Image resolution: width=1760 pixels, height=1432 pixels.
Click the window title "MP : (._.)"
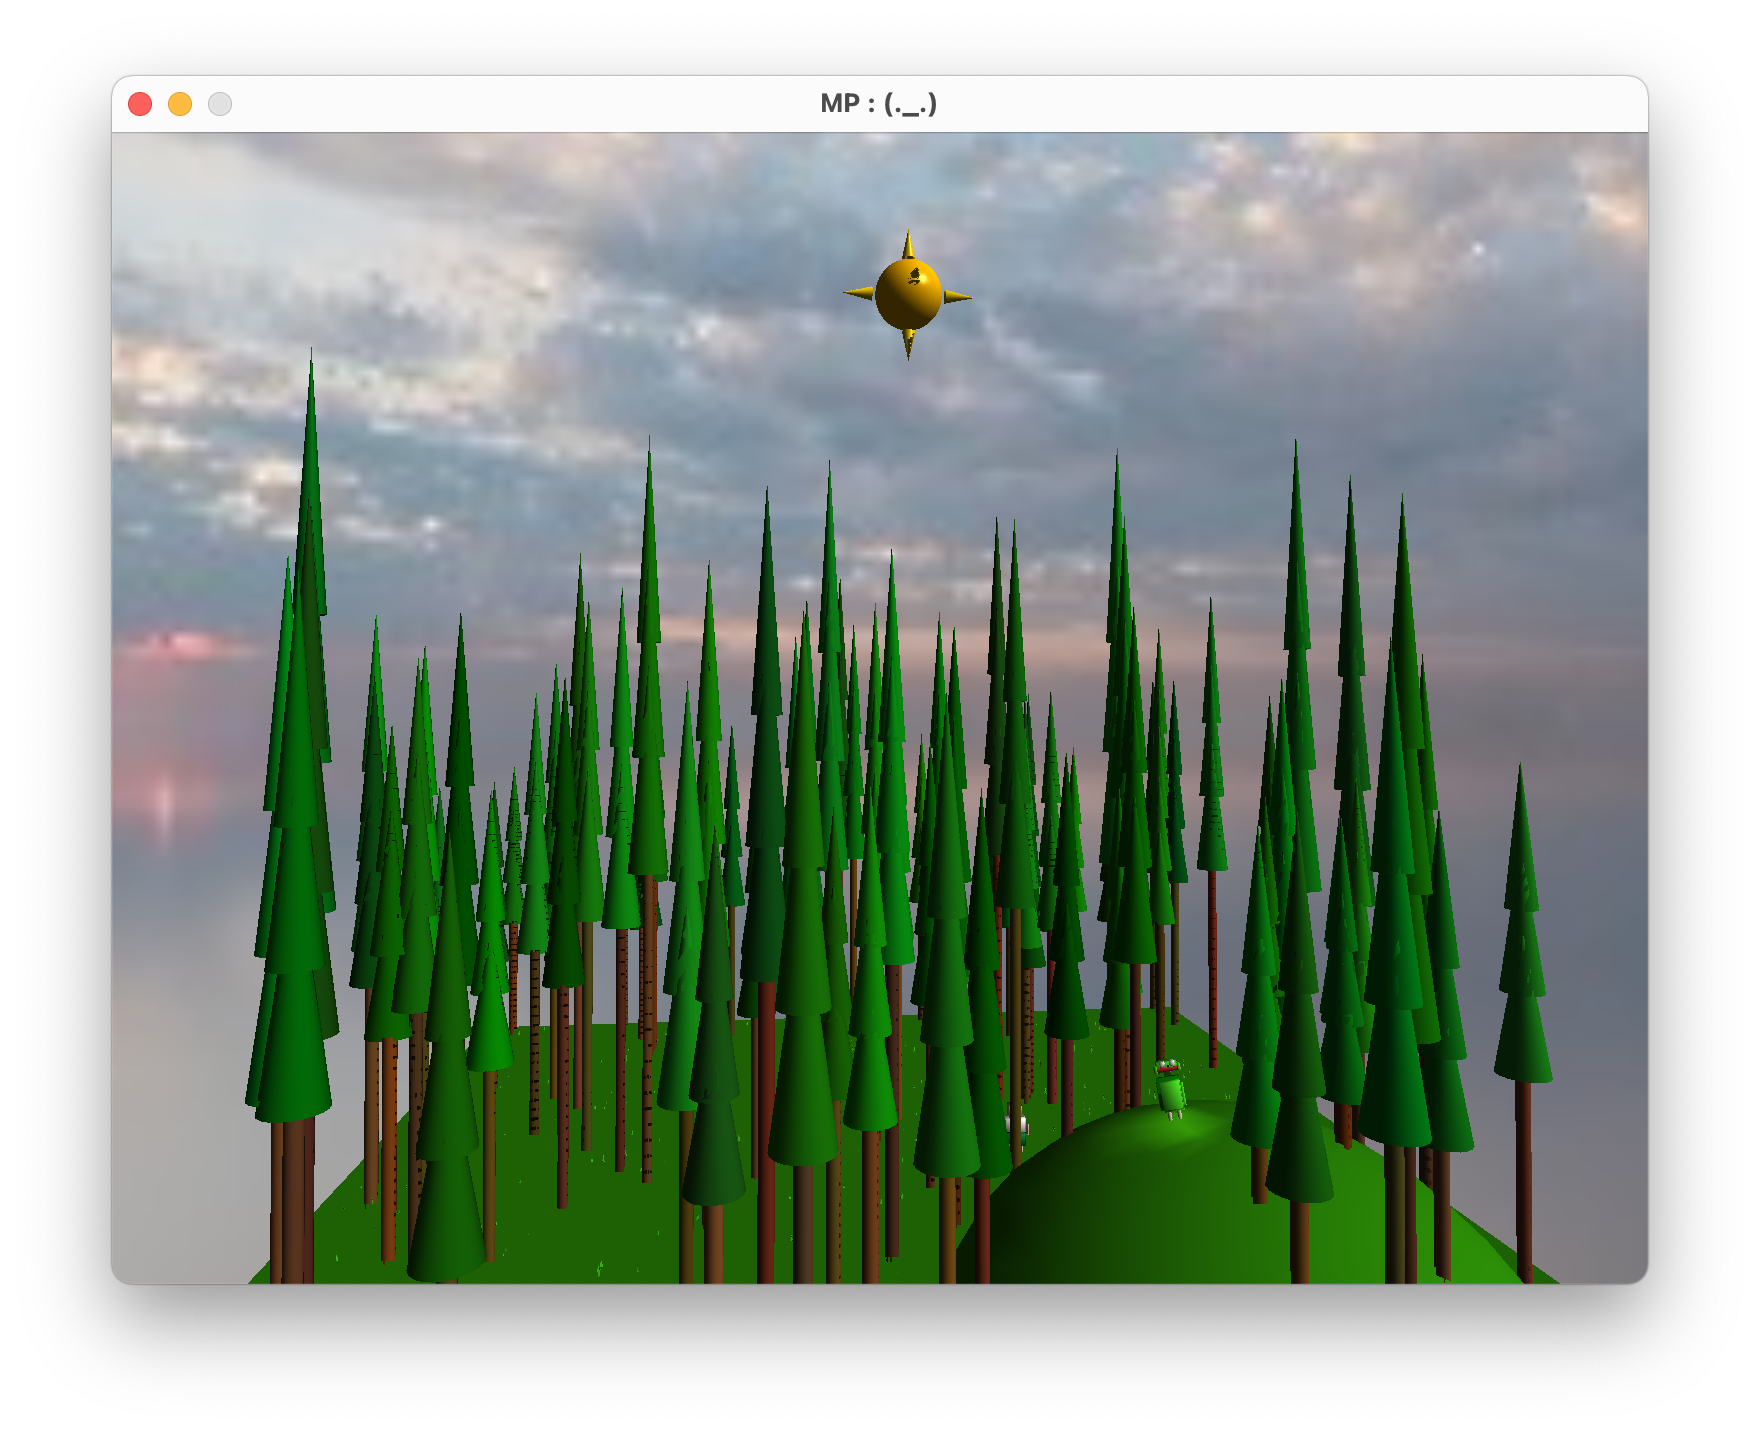coord(878,104)
